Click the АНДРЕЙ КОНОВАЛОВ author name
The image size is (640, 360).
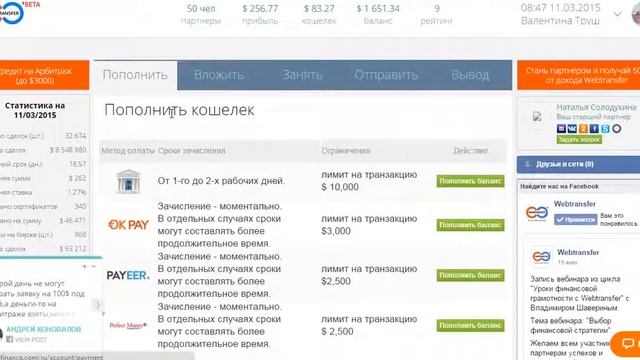pos(44,329)
